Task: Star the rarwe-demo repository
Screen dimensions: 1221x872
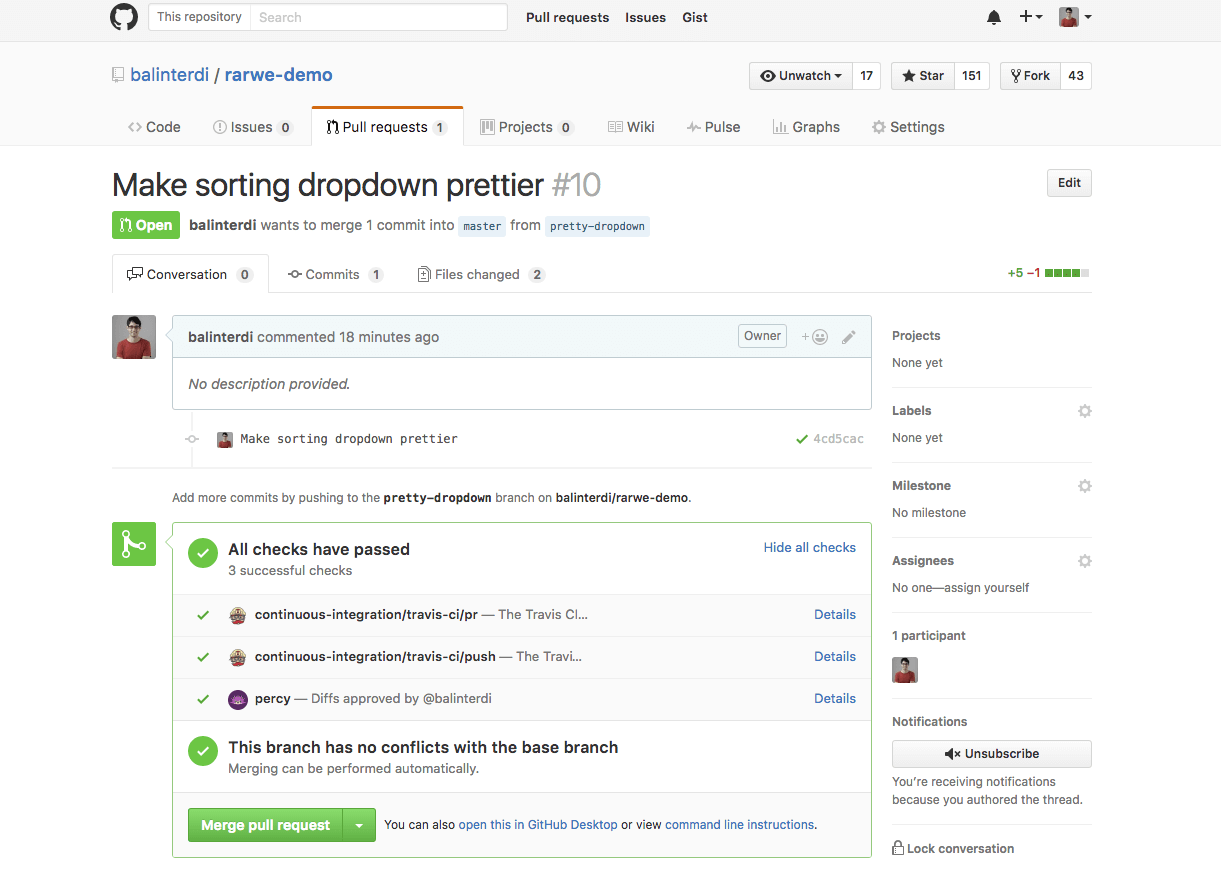Action: pyautogui.click(x=921, y=75)
